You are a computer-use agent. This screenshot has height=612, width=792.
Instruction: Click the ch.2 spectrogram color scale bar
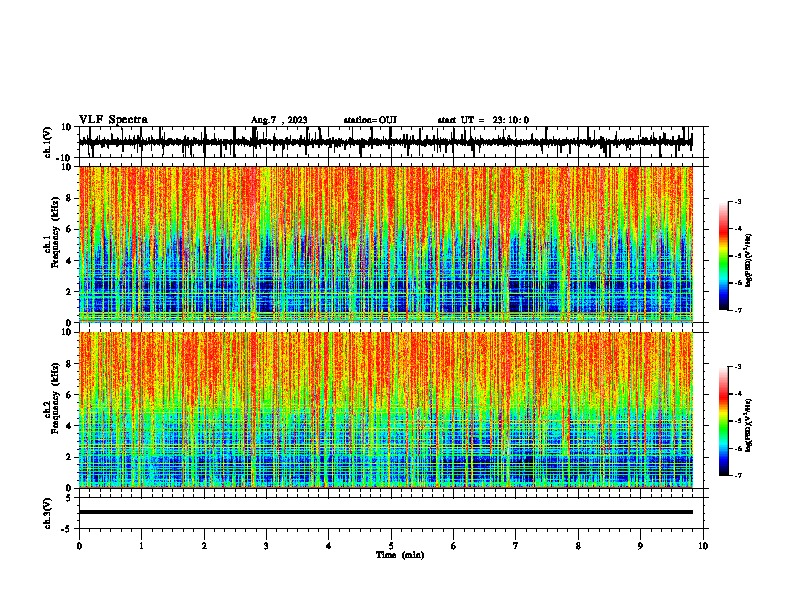tap(724, 421)
